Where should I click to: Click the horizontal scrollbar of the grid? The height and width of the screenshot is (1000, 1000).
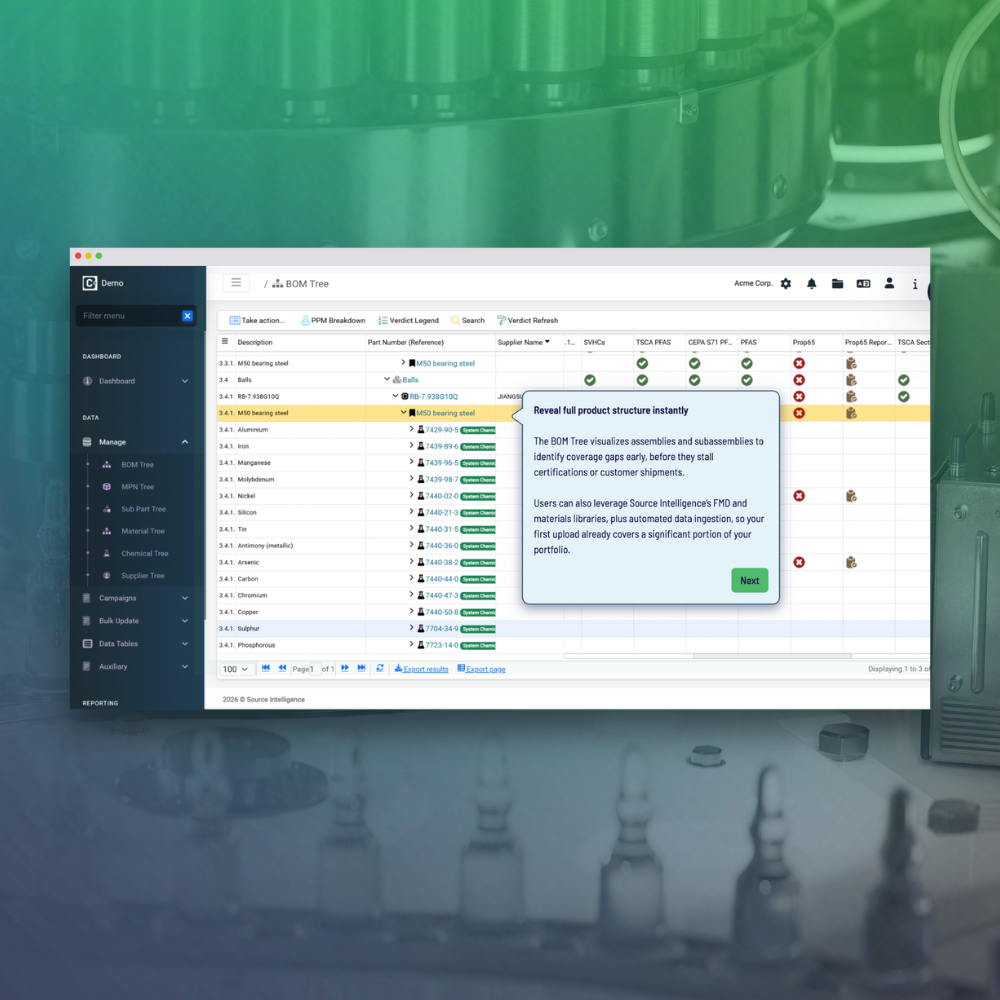pyautogui.click(x=772, y=656)
